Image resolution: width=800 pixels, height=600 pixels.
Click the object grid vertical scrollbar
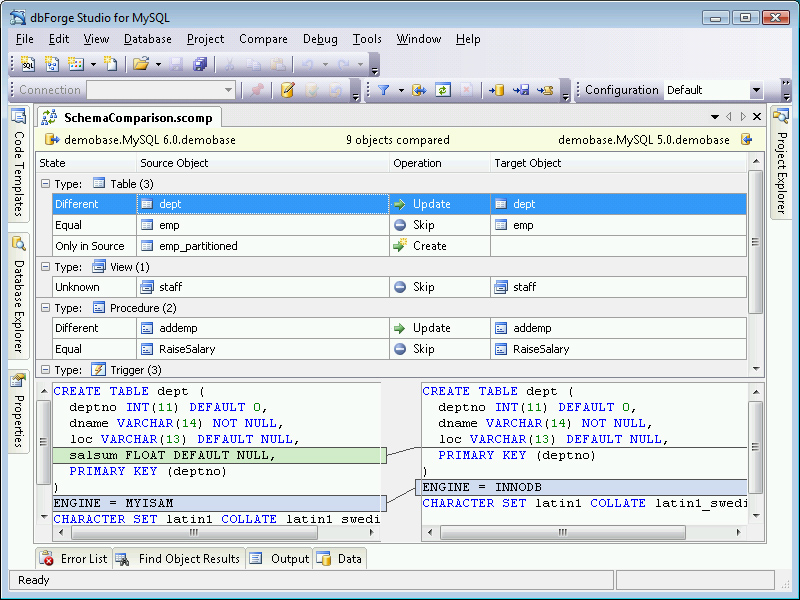point(756,242)
